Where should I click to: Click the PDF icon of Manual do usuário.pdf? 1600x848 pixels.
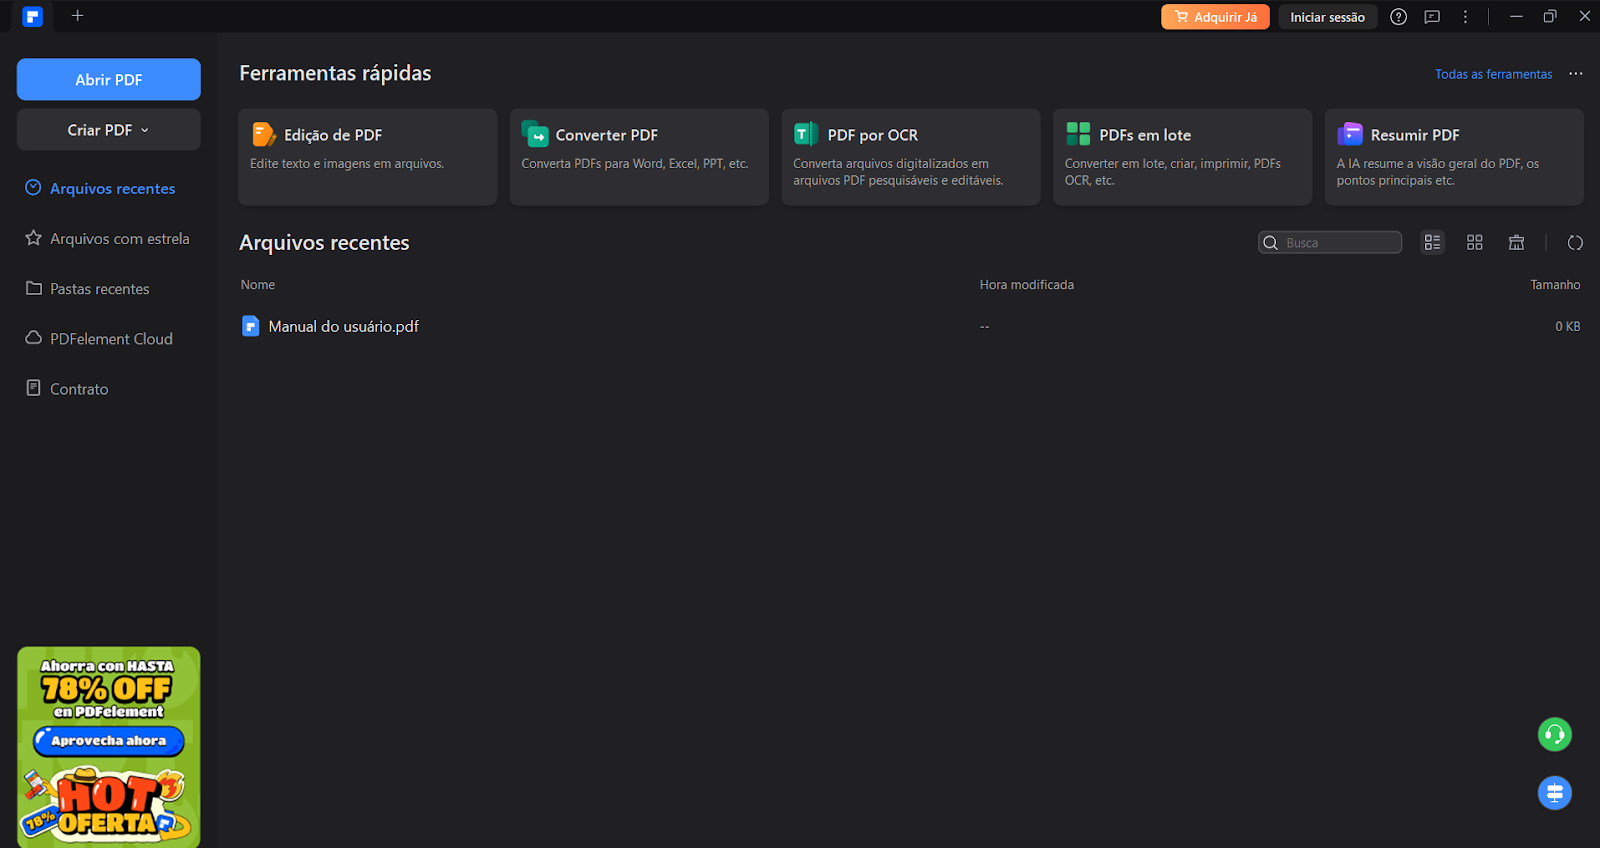click(251, 326)
